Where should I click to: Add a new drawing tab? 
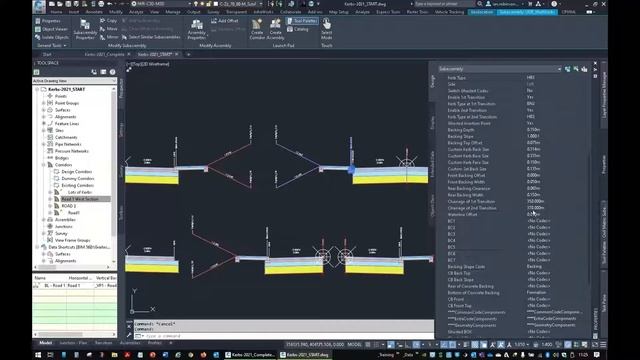pyautogui.click(x=188, y=54)
